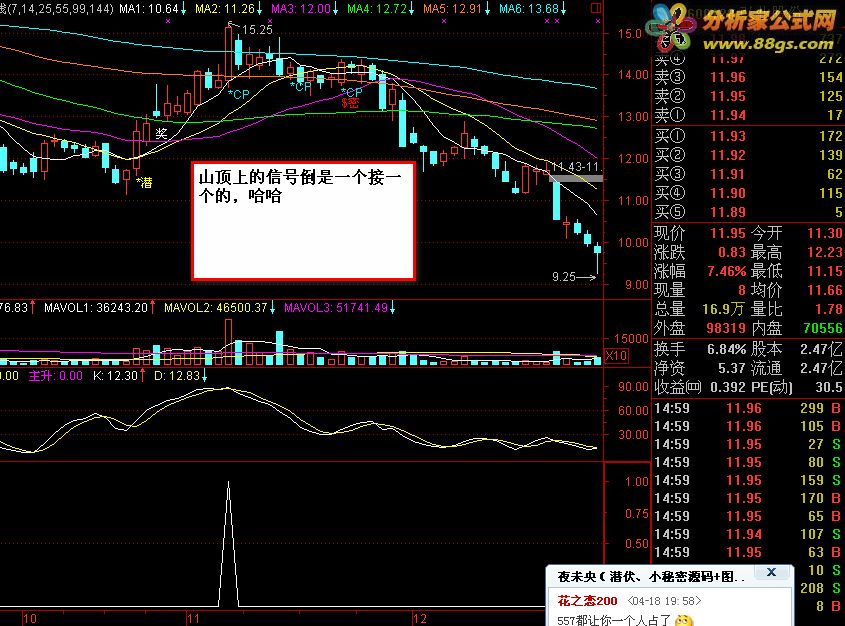The height and width of the screenshot is (626, 845).
Task: Select the MA1: 10.64 indicator label
Action: tap(153, 9)
